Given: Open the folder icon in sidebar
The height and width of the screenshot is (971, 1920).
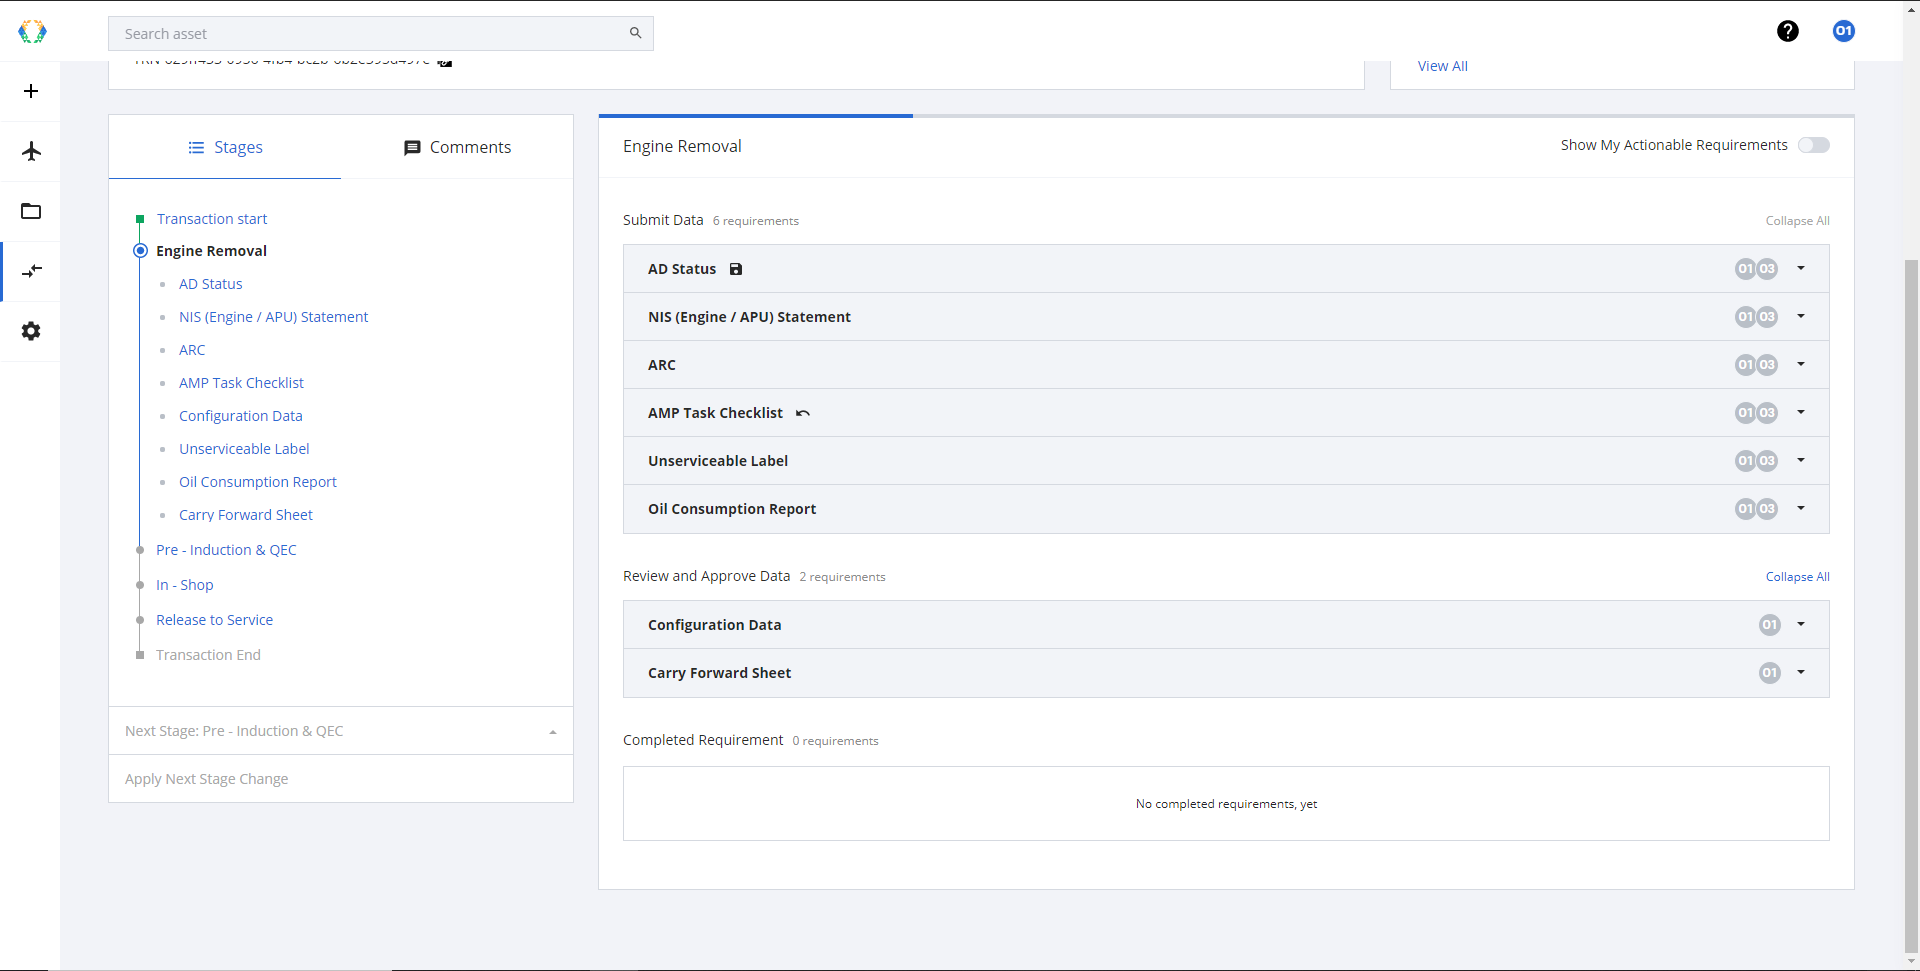Looking at the screenshot, I should (31, 211).
